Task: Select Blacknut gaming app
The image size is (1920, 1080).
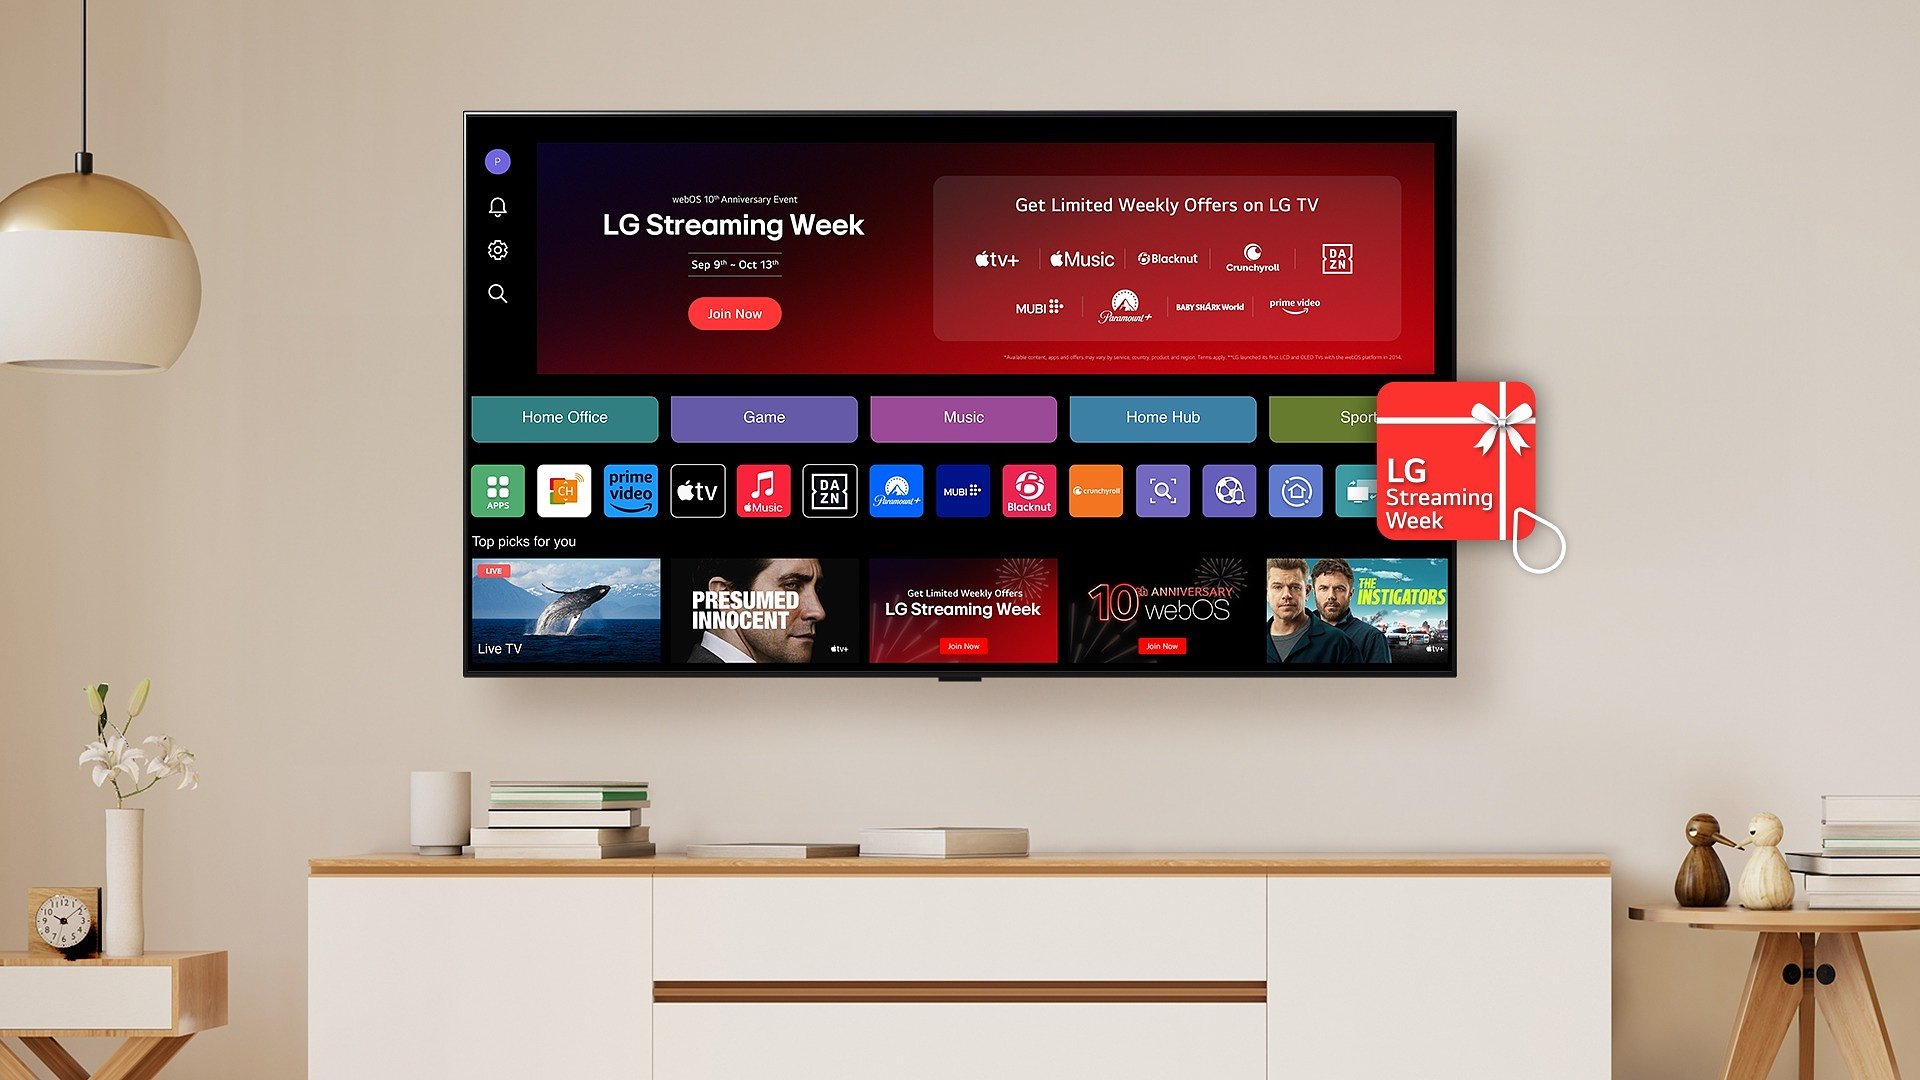Action: (1029, 489)
